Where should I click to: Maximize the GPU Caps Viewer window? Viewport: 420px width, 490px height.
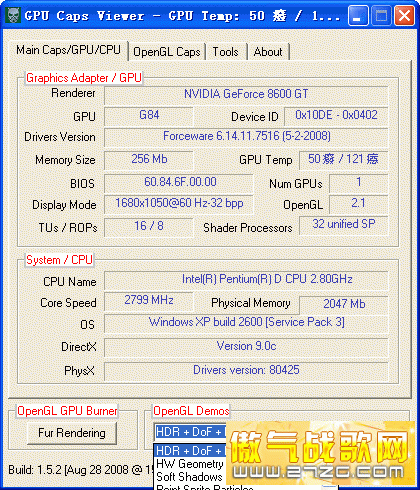[381, 16]
